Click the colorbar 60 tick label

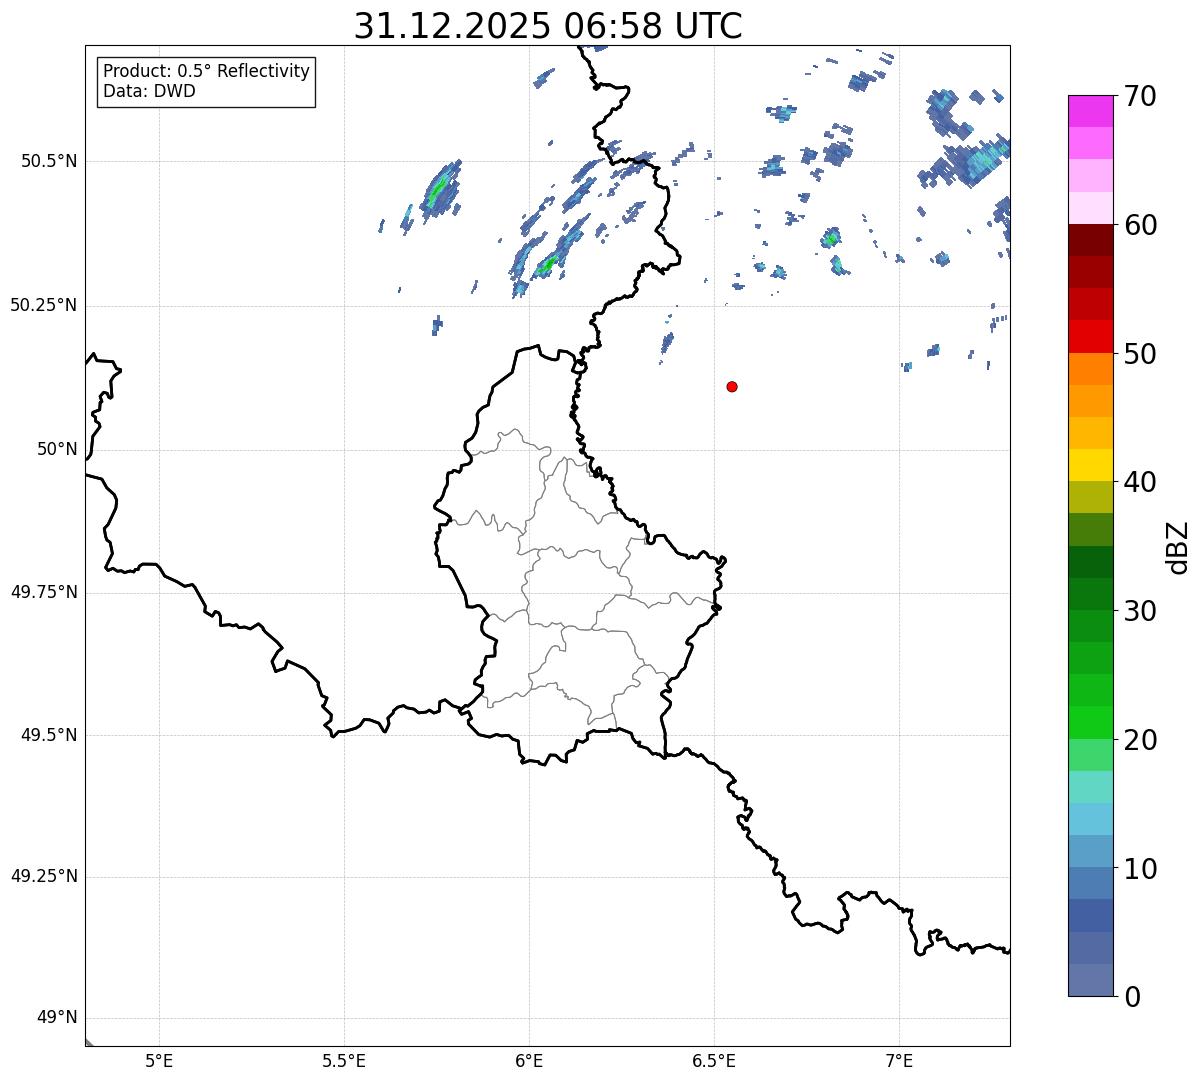pyautogui.click(x=1140, y=225)
